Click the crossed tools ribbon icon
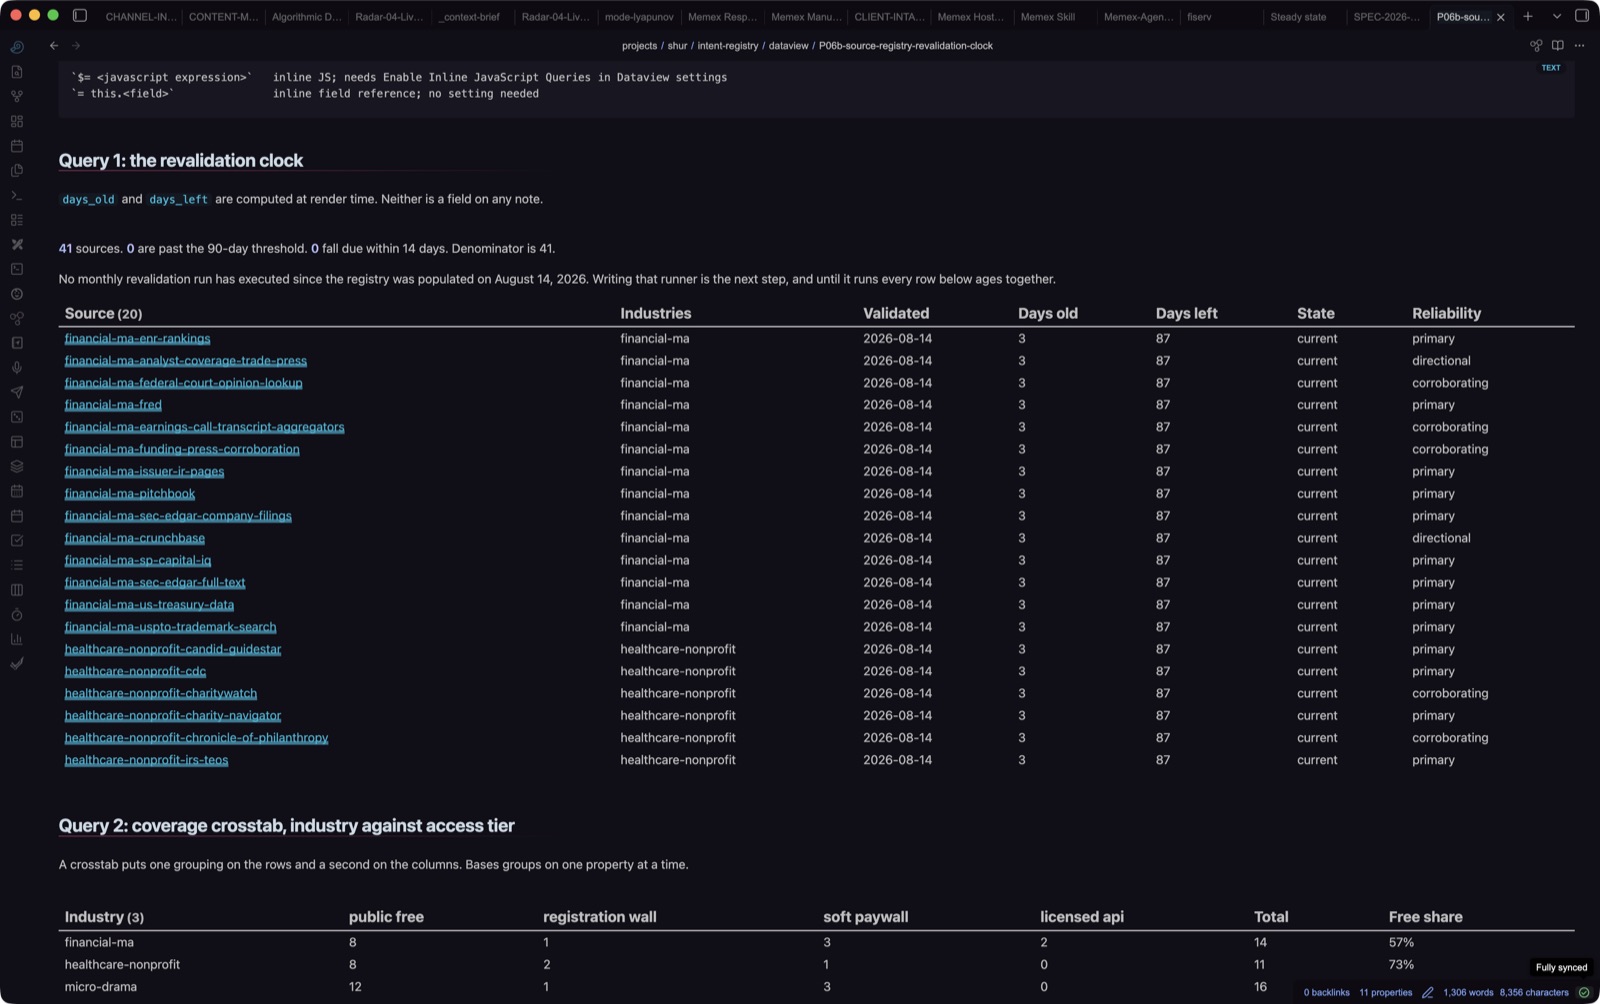Screen dimensions: 1600x1004 pos(17,244)
